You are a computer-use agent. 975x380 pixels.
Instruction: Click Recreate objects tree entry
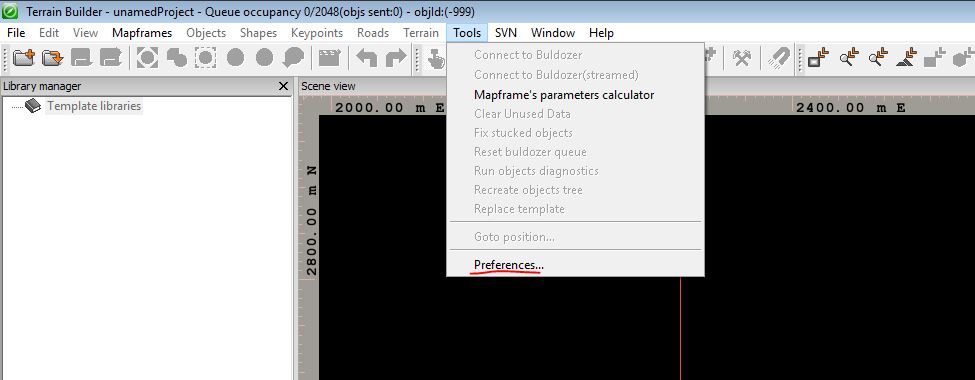(576, 190)
